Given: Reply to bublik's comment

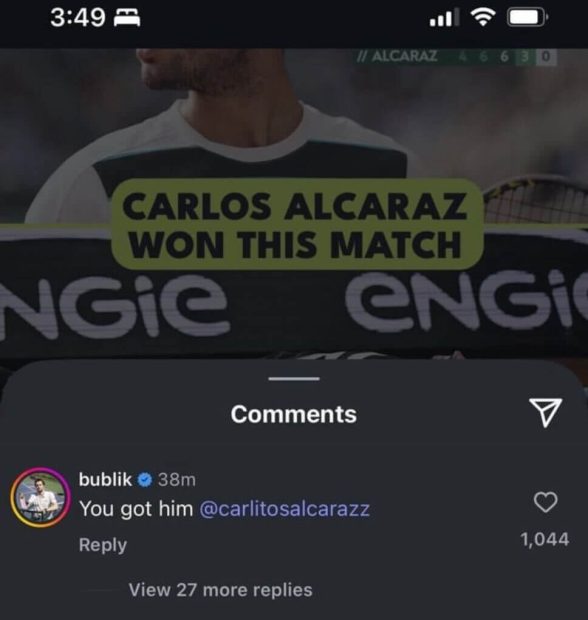Looking at the screenshot, I should [x=103, y=545].
